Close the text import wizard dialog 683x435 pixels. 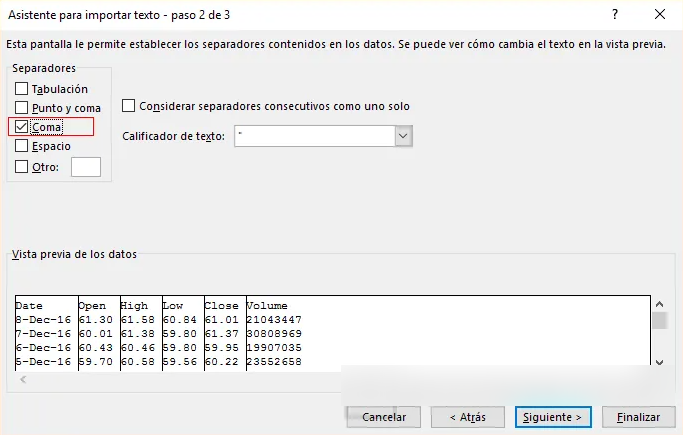tap(660, 14)
